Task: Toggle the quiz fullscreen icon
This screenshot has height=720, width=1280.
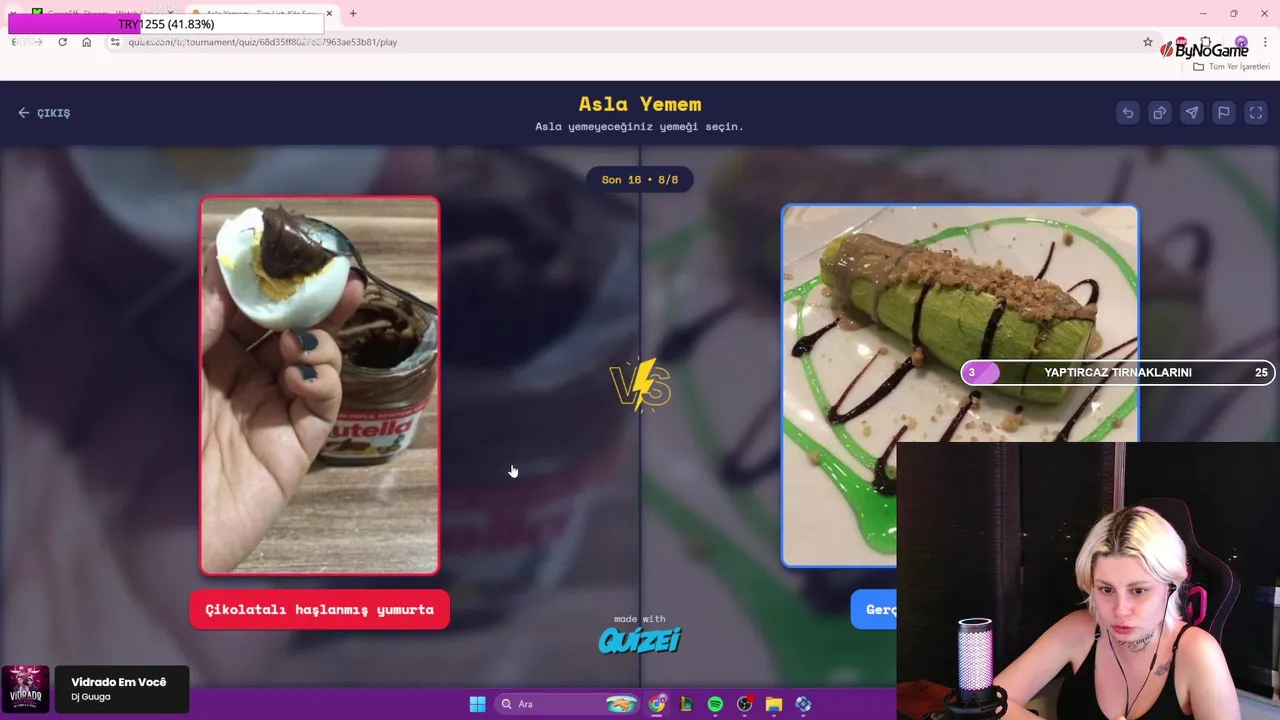Action: click(x=1256, y=113)
